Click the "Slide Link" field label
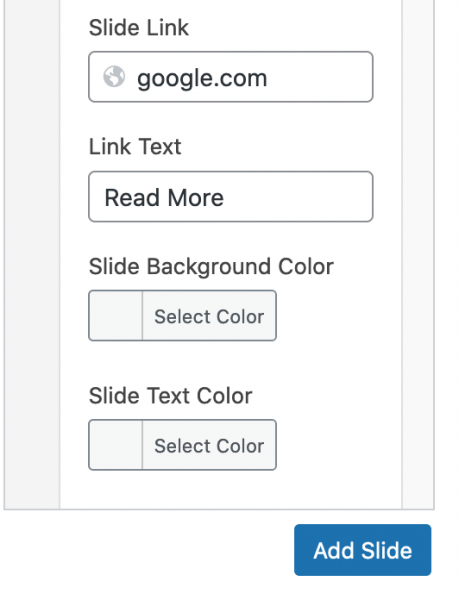 pos(139,28)
